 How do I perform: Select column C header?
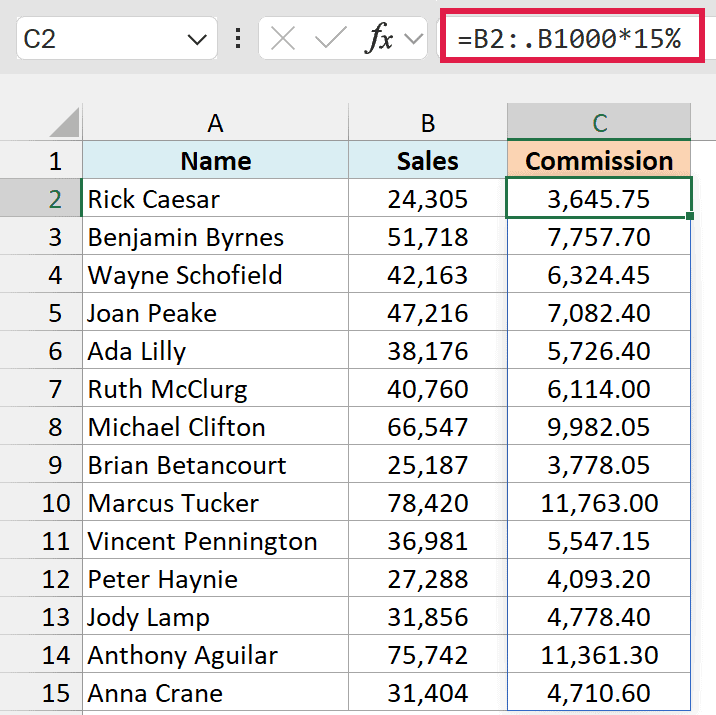coord(599,122)
